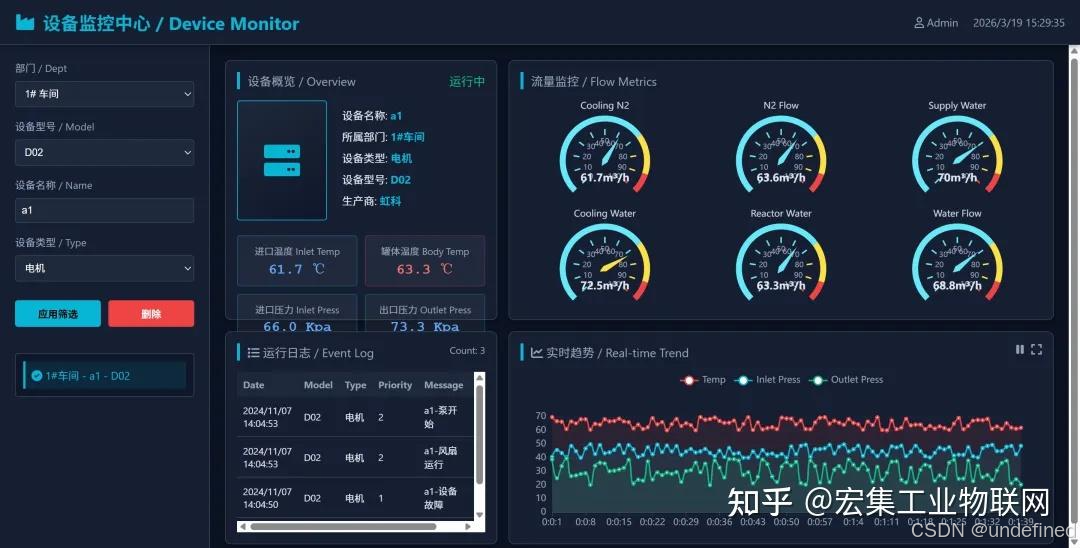Toggle the Inlet Press legend series
This screenshot has height=548, width=1080.
[767, 379]
